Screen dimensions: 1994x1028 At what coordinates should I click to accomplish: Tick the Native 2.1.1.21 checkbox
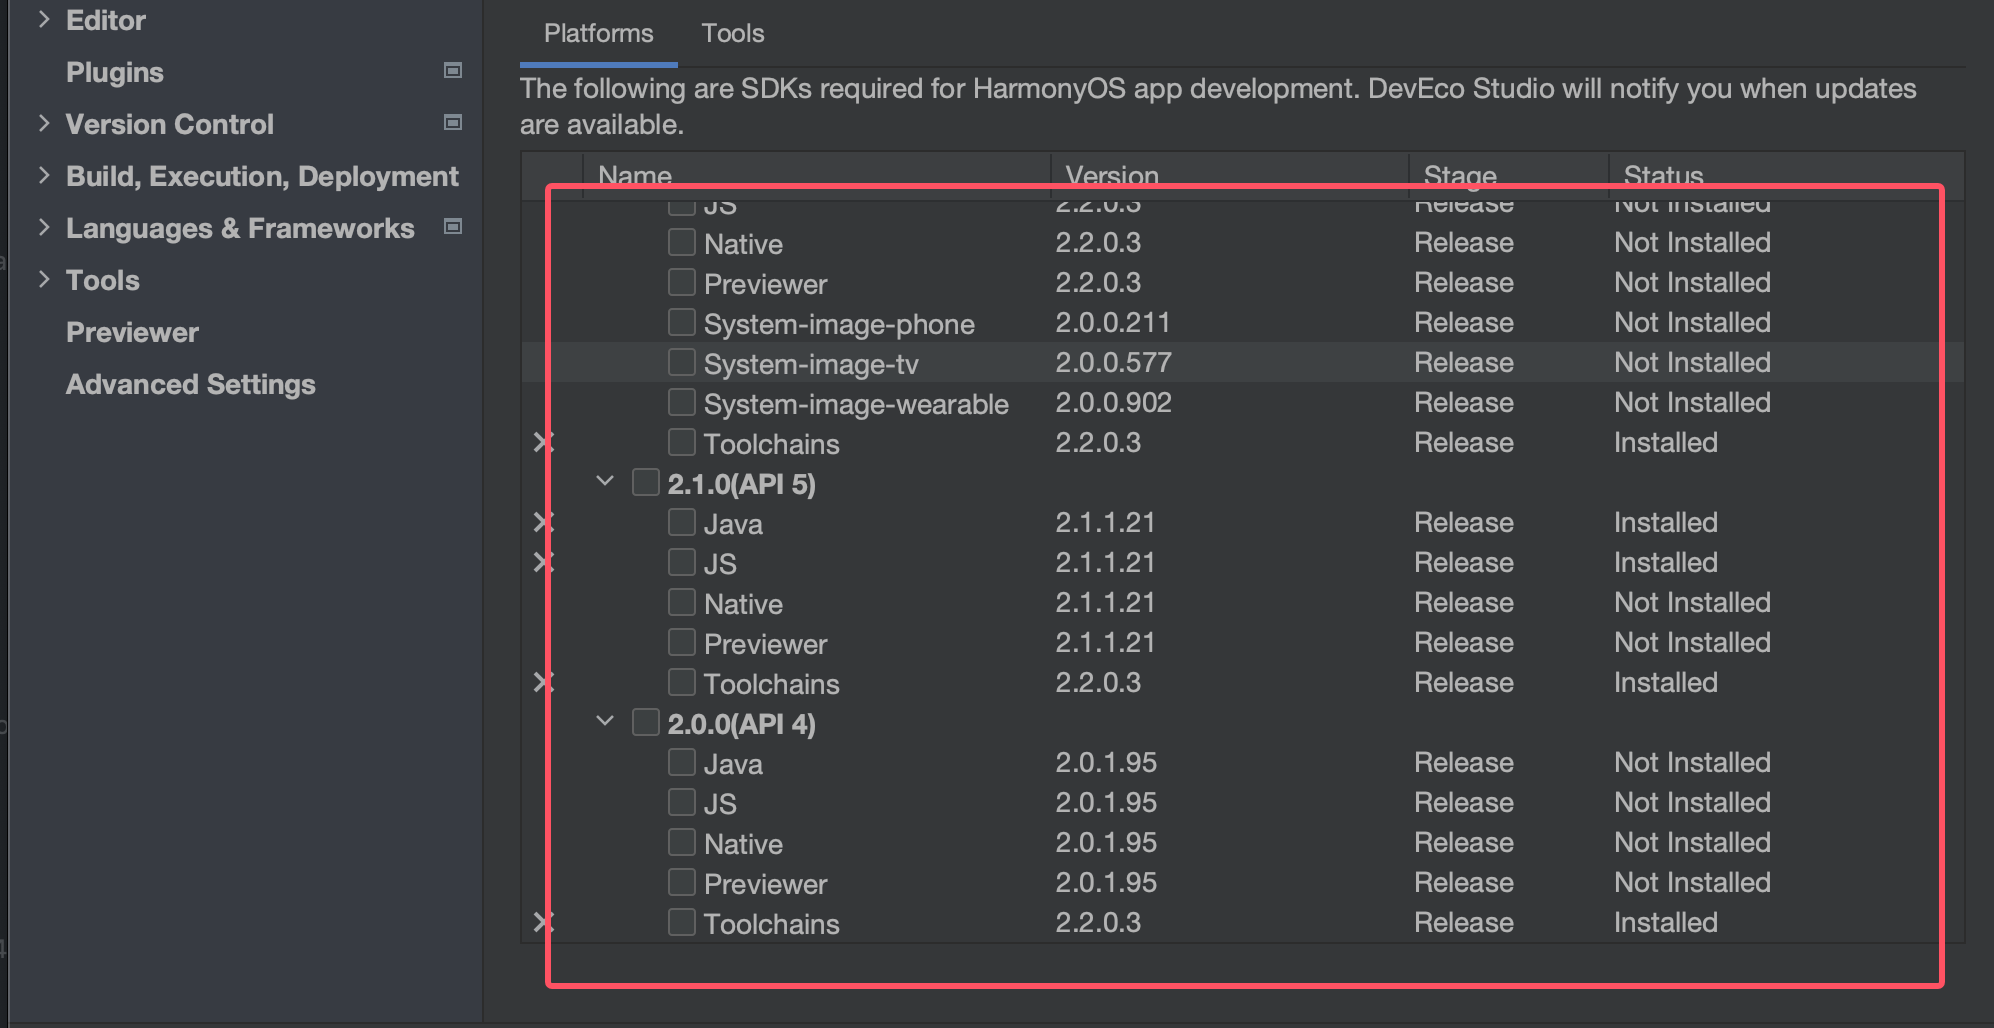(x=682, y=602)
